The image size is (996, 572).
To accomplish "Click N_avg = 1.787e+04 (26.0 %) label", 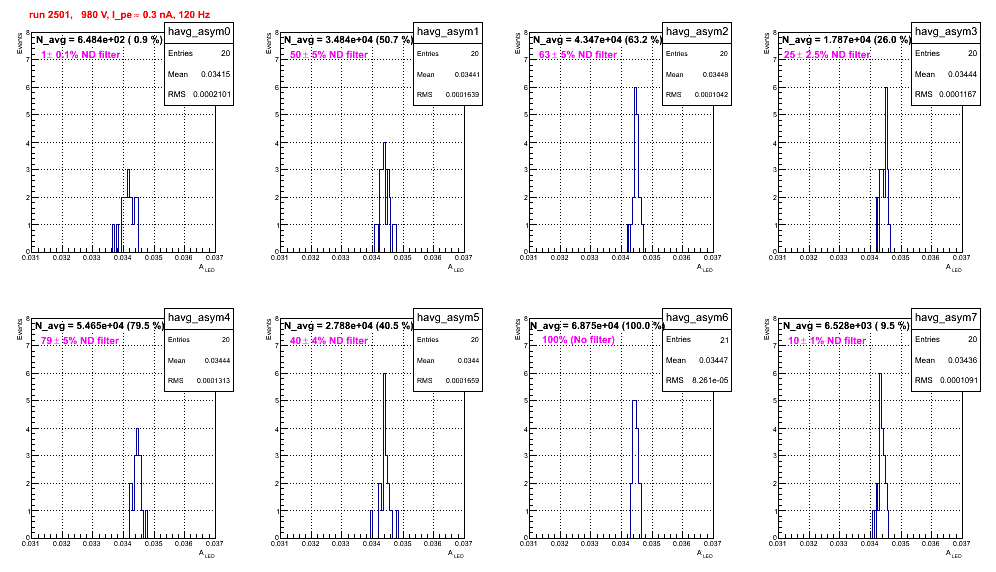I will [846, 39].
